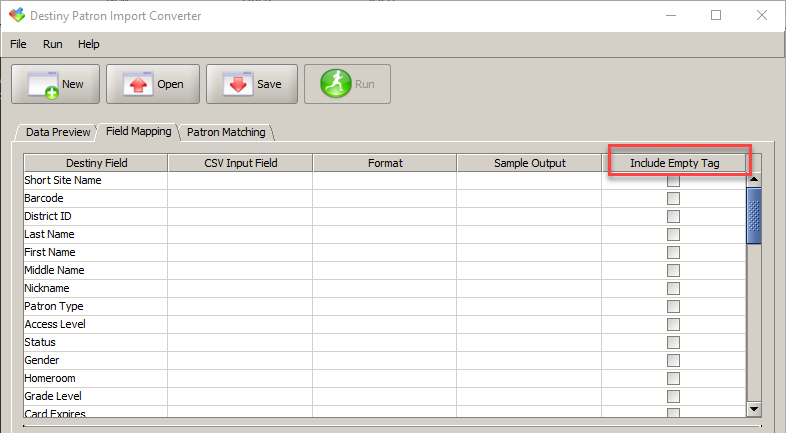
Task: Minimize the Destiny Patron Import Converter window
Action: (671, 16)
